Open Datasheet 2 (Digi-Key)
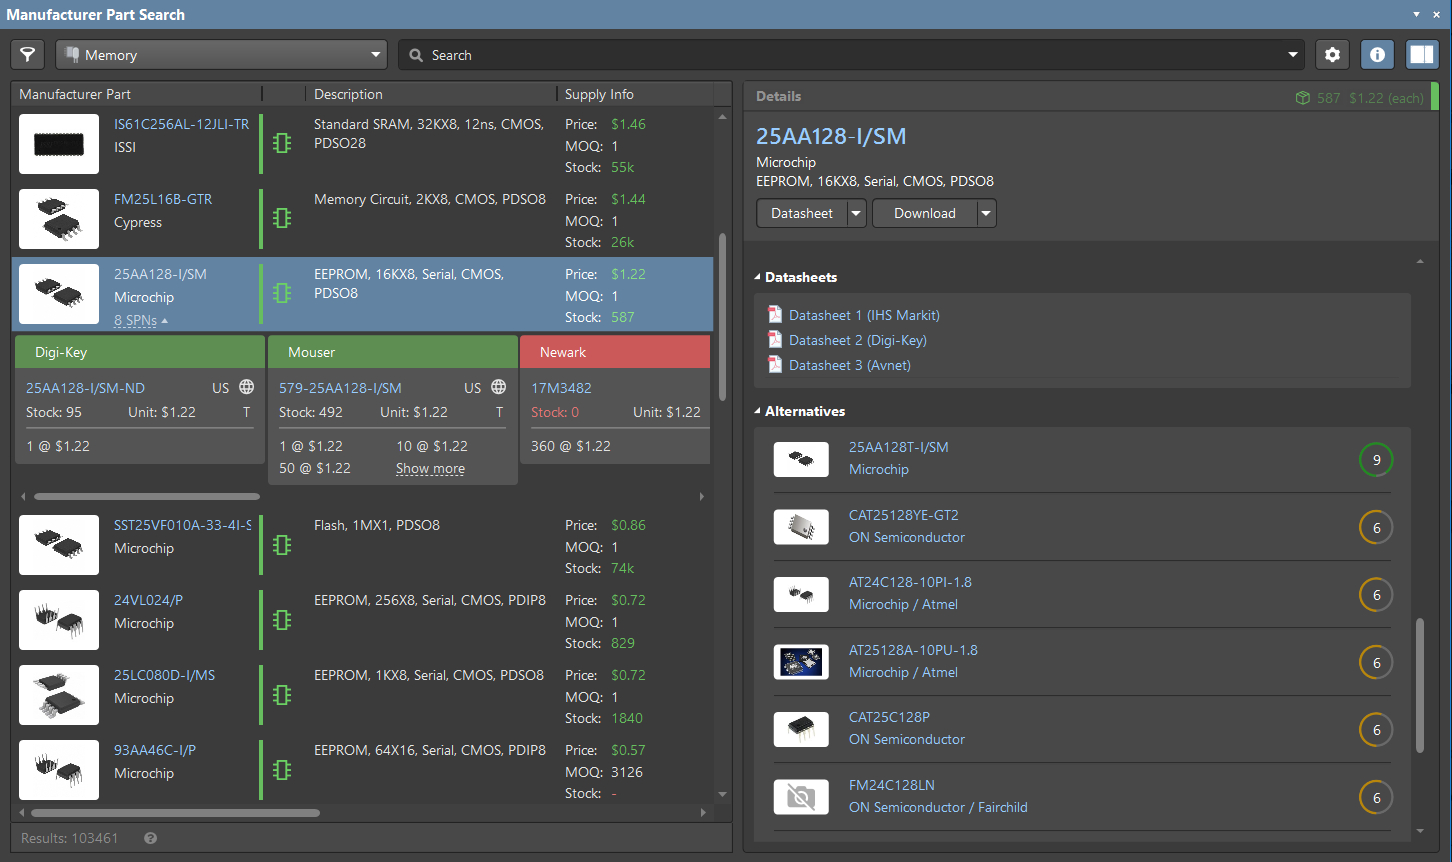The height and width of the screenshot is (862, 1452). 858,340
